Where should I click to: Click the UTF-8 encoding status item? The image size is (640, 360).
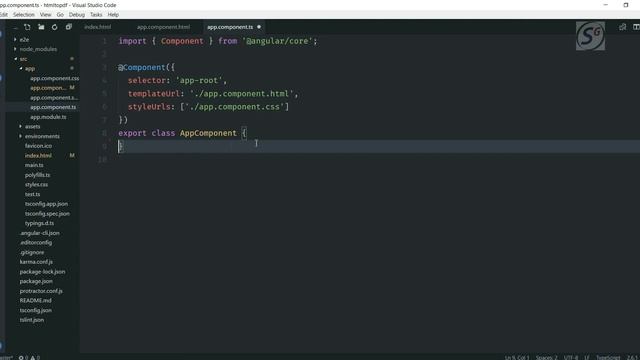click(x=571, y=358)
